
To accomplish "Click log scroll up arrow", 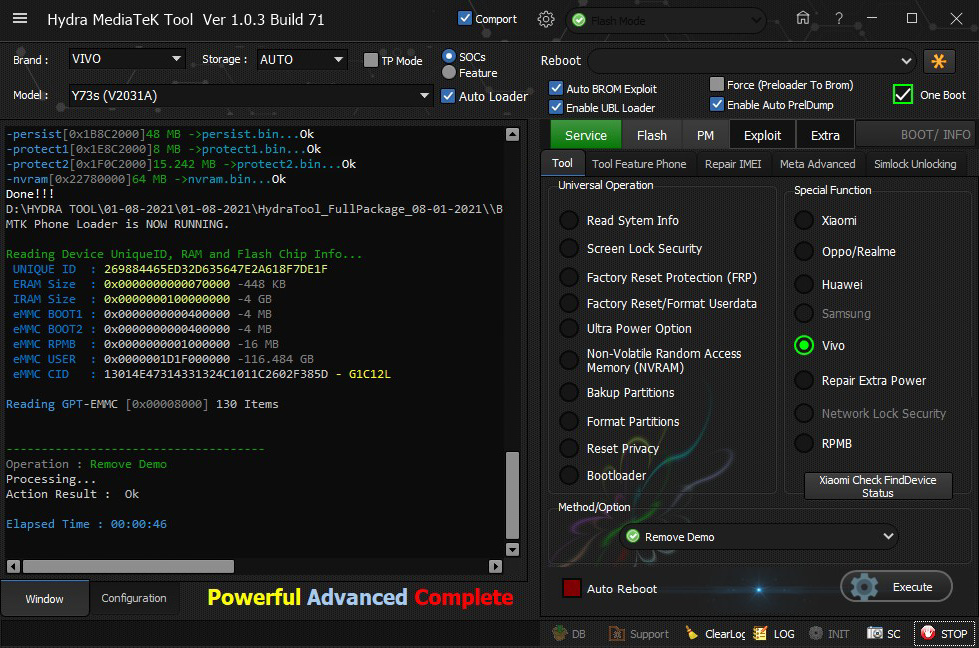I will [x=513, y=134].
